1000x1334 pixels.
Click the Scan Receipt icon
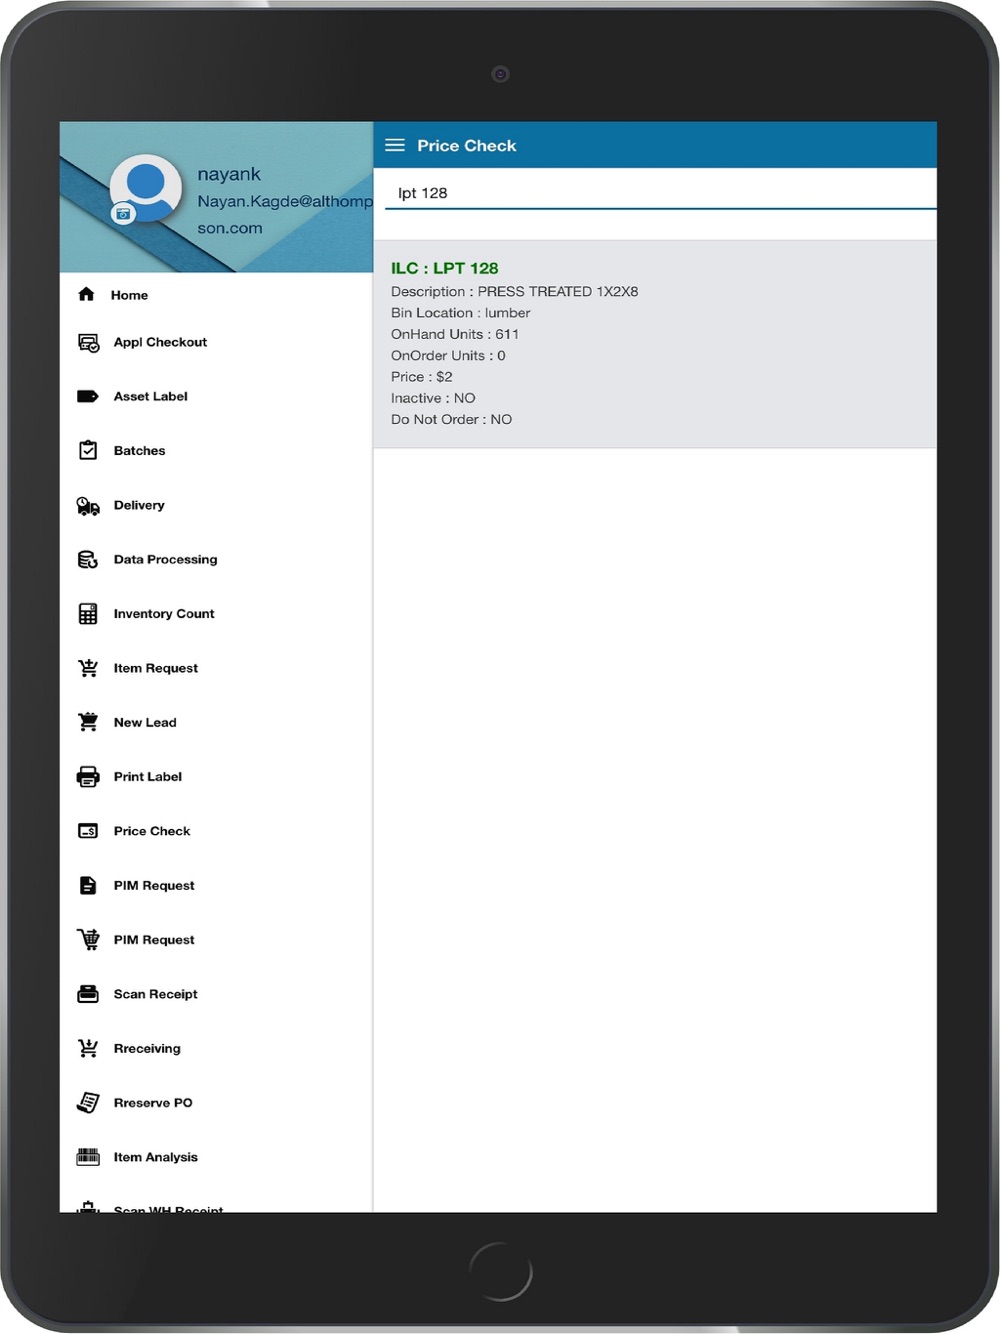coord(88,994)
